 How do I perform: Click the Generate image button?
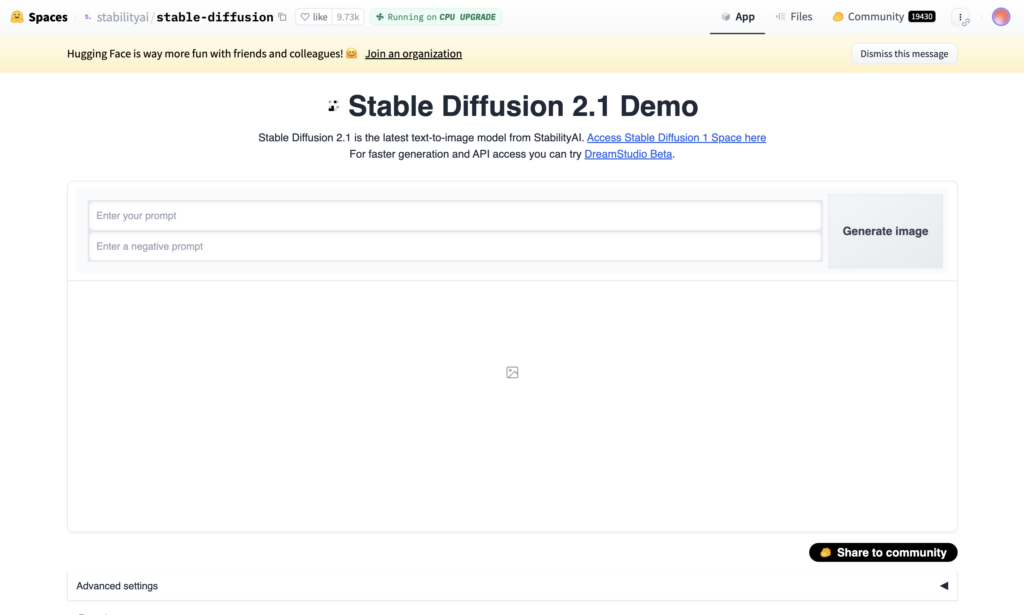click(x=885, y=231)
